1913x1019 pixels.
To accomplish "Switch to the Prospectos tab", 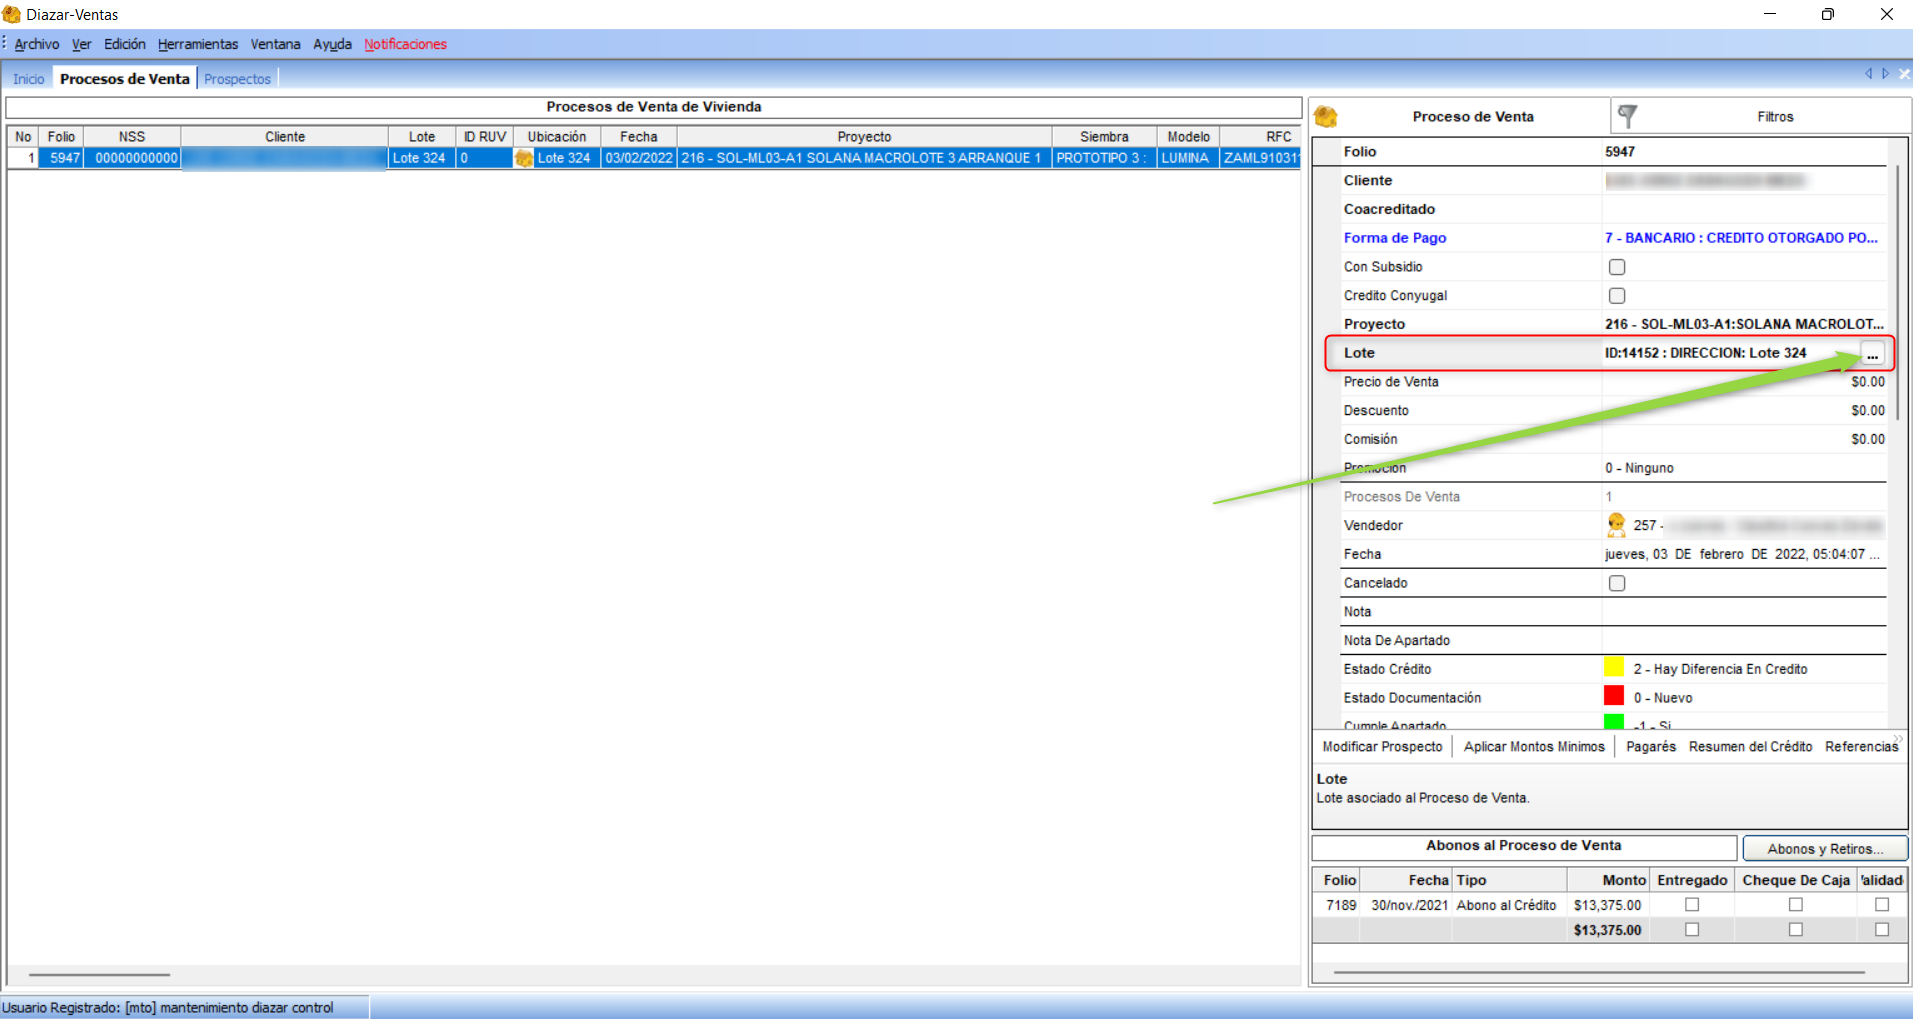I will click(x=237, y=79).
